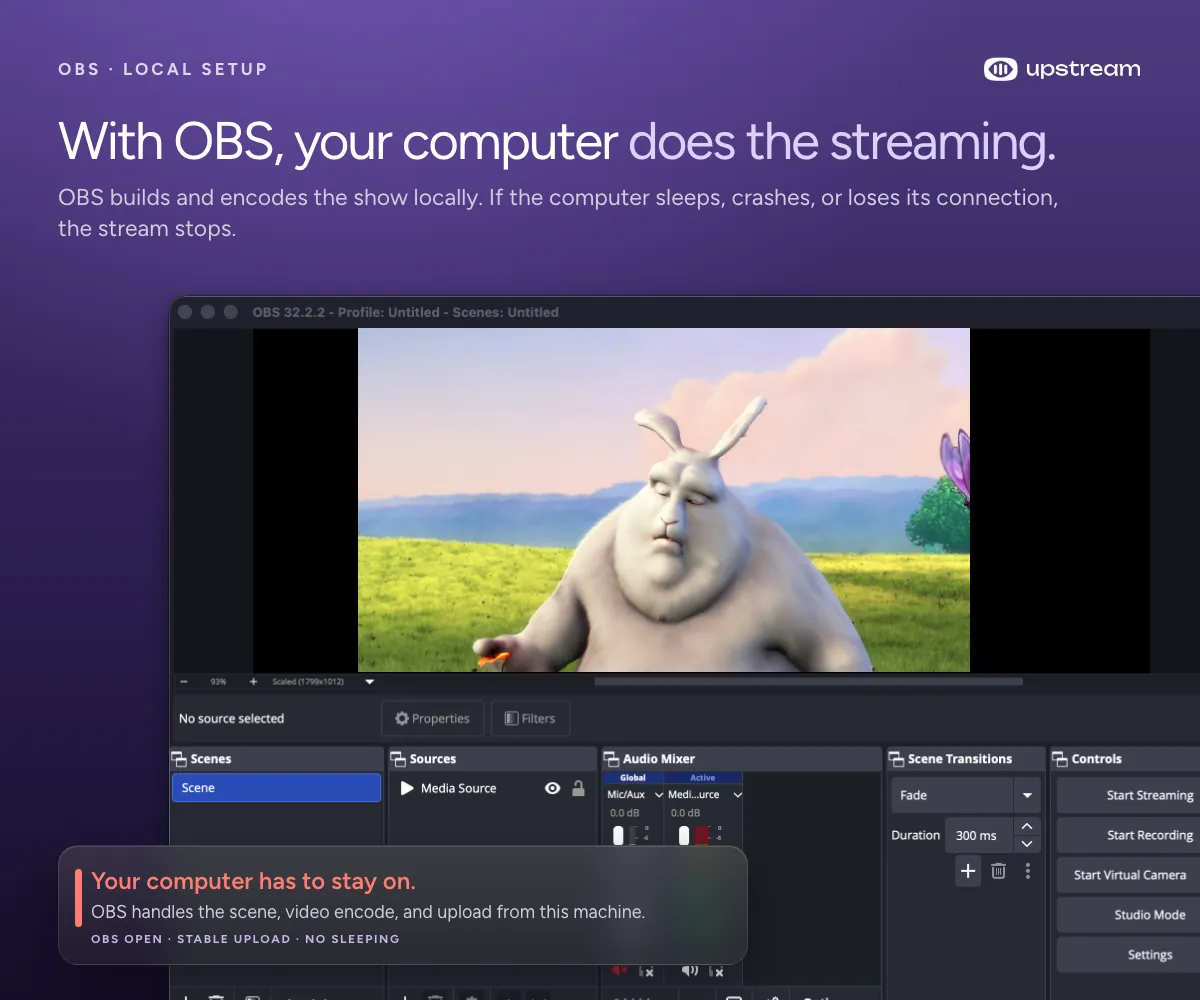1200x1000 pixels.
Task: Open the Medi...urce channel dropdown
Action: pyautogui.click(x=737, y=795)
